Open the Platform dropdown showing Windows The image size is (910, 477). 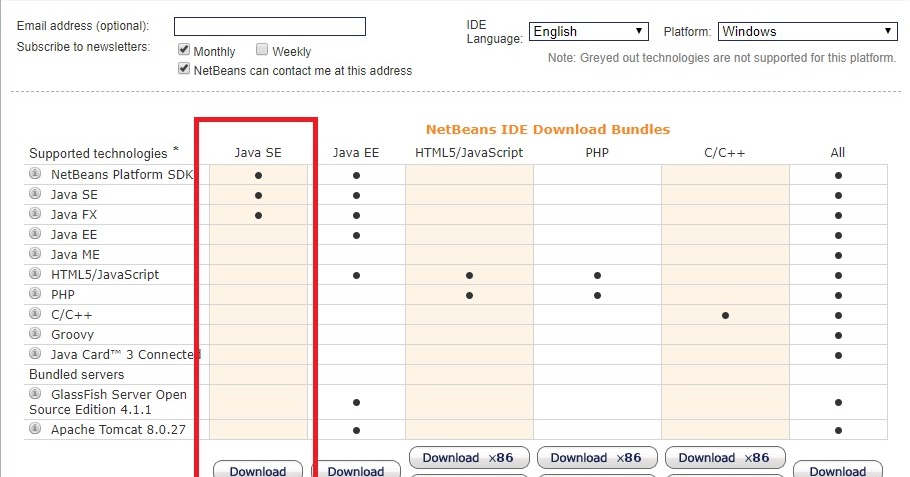[x=808, y=31]
